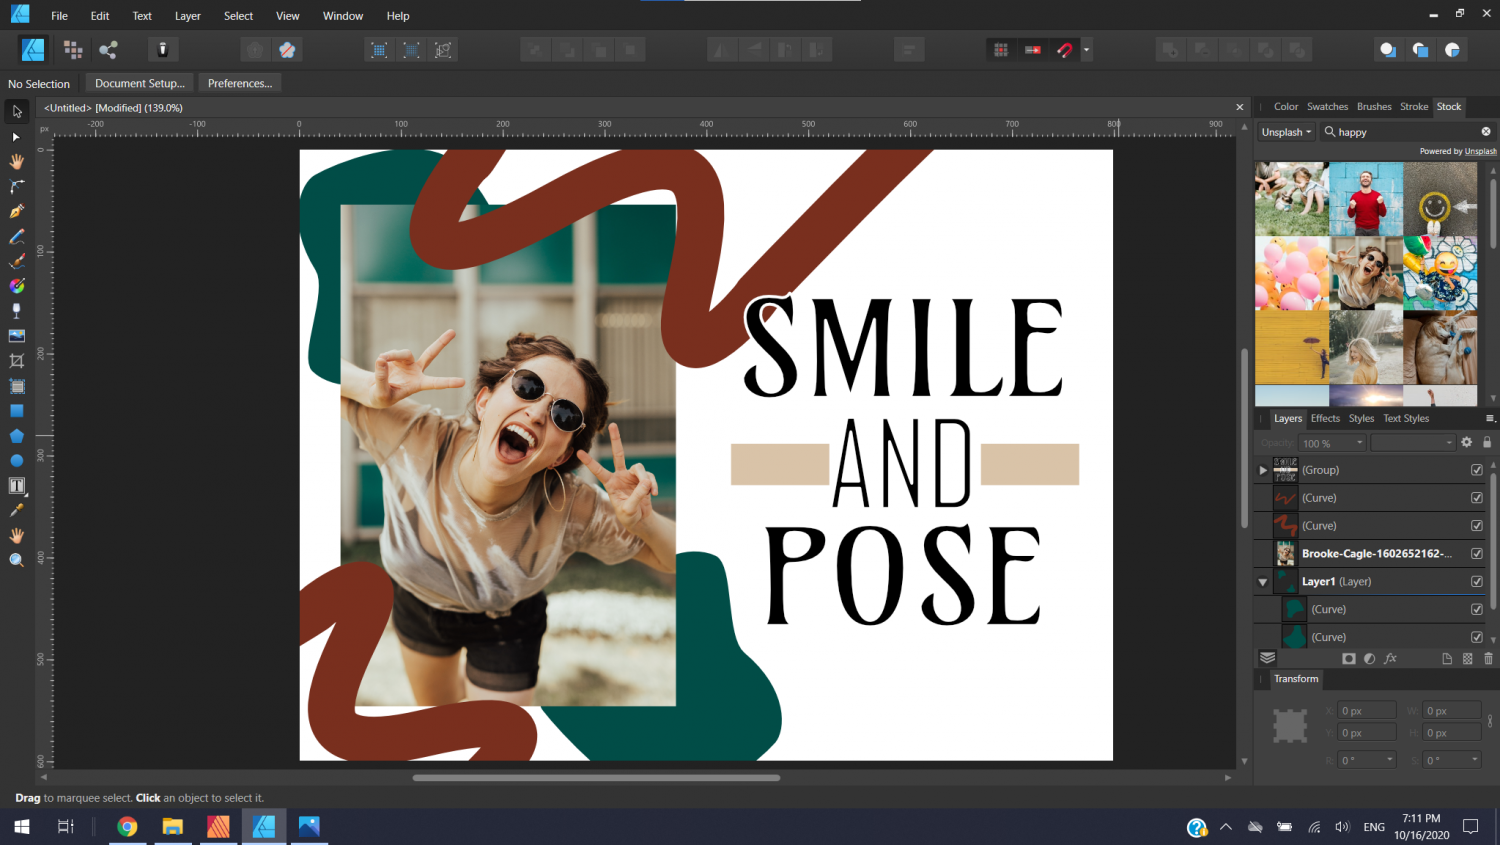The image size is (1500, 845).
Task: Click the Document Setup button
Action: coord(139,83)
